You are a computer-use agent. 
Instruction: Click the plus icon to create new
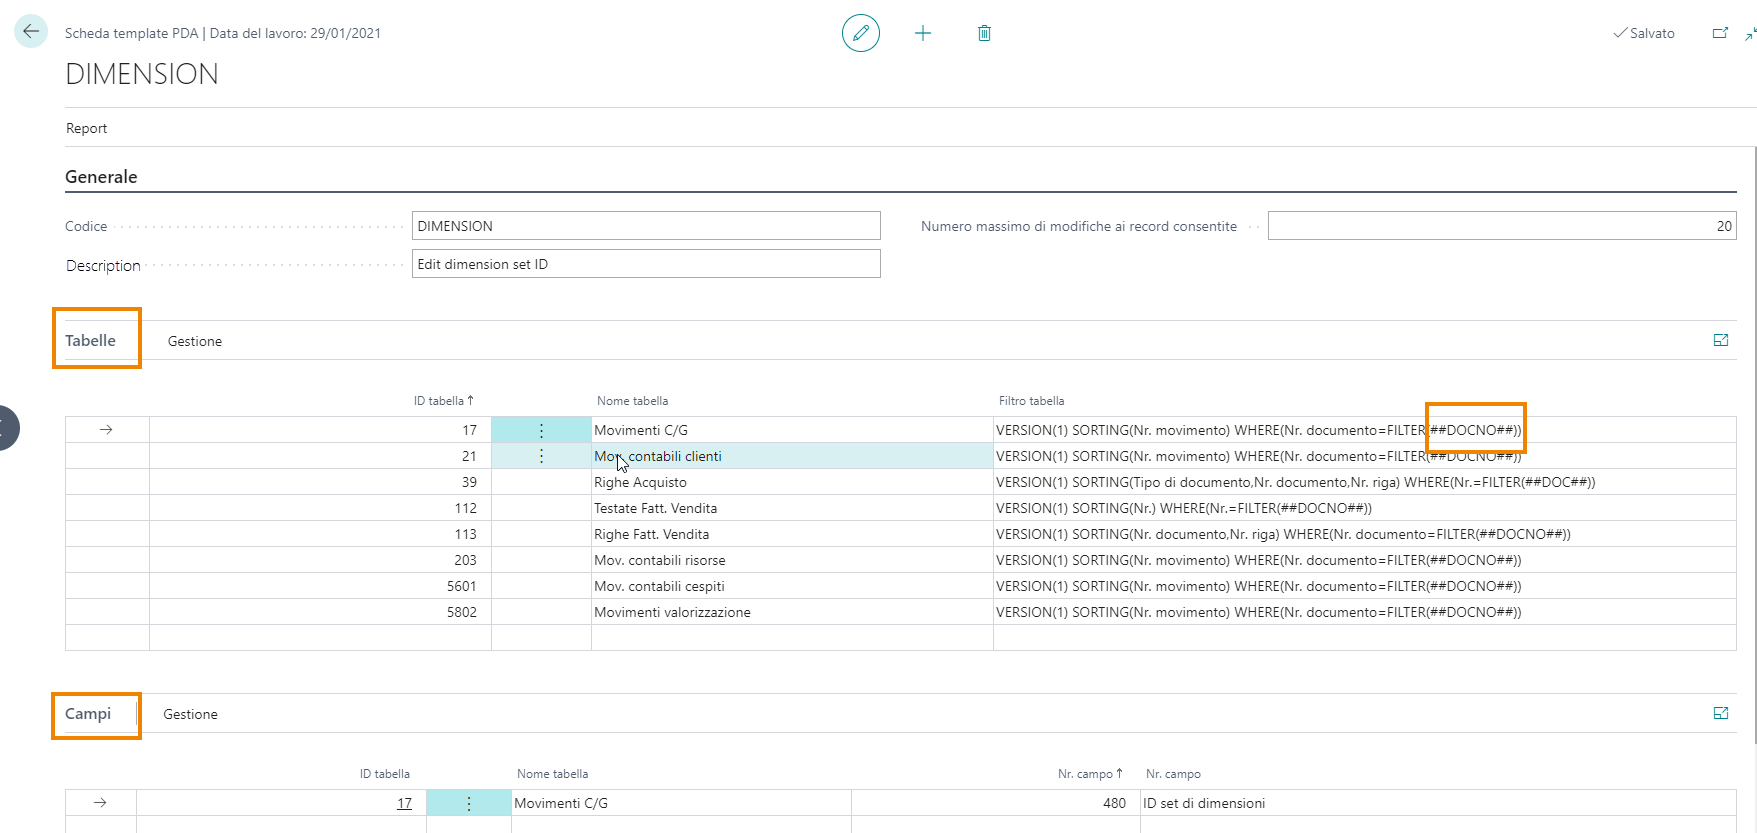[x=922, y=33]
